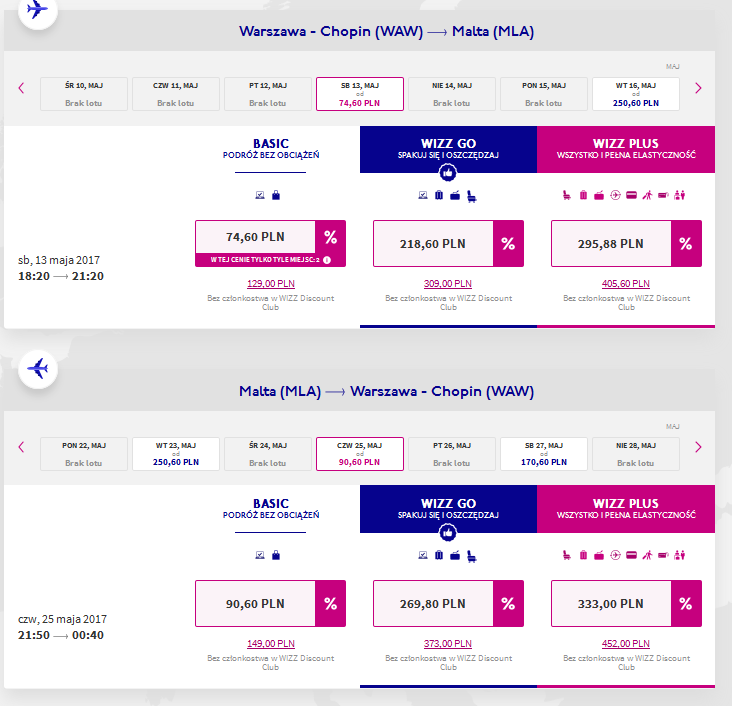Click the % discount button beside 269,80 PLN

508,604
